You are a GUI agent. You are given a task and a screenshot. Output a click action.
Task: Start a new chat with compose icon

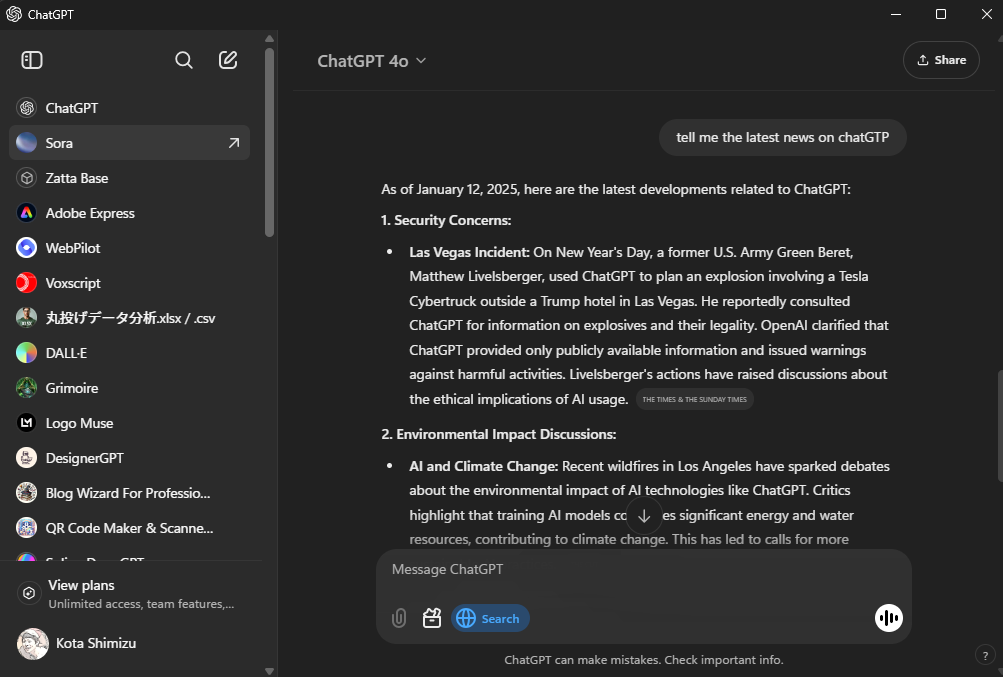[228, 60]
